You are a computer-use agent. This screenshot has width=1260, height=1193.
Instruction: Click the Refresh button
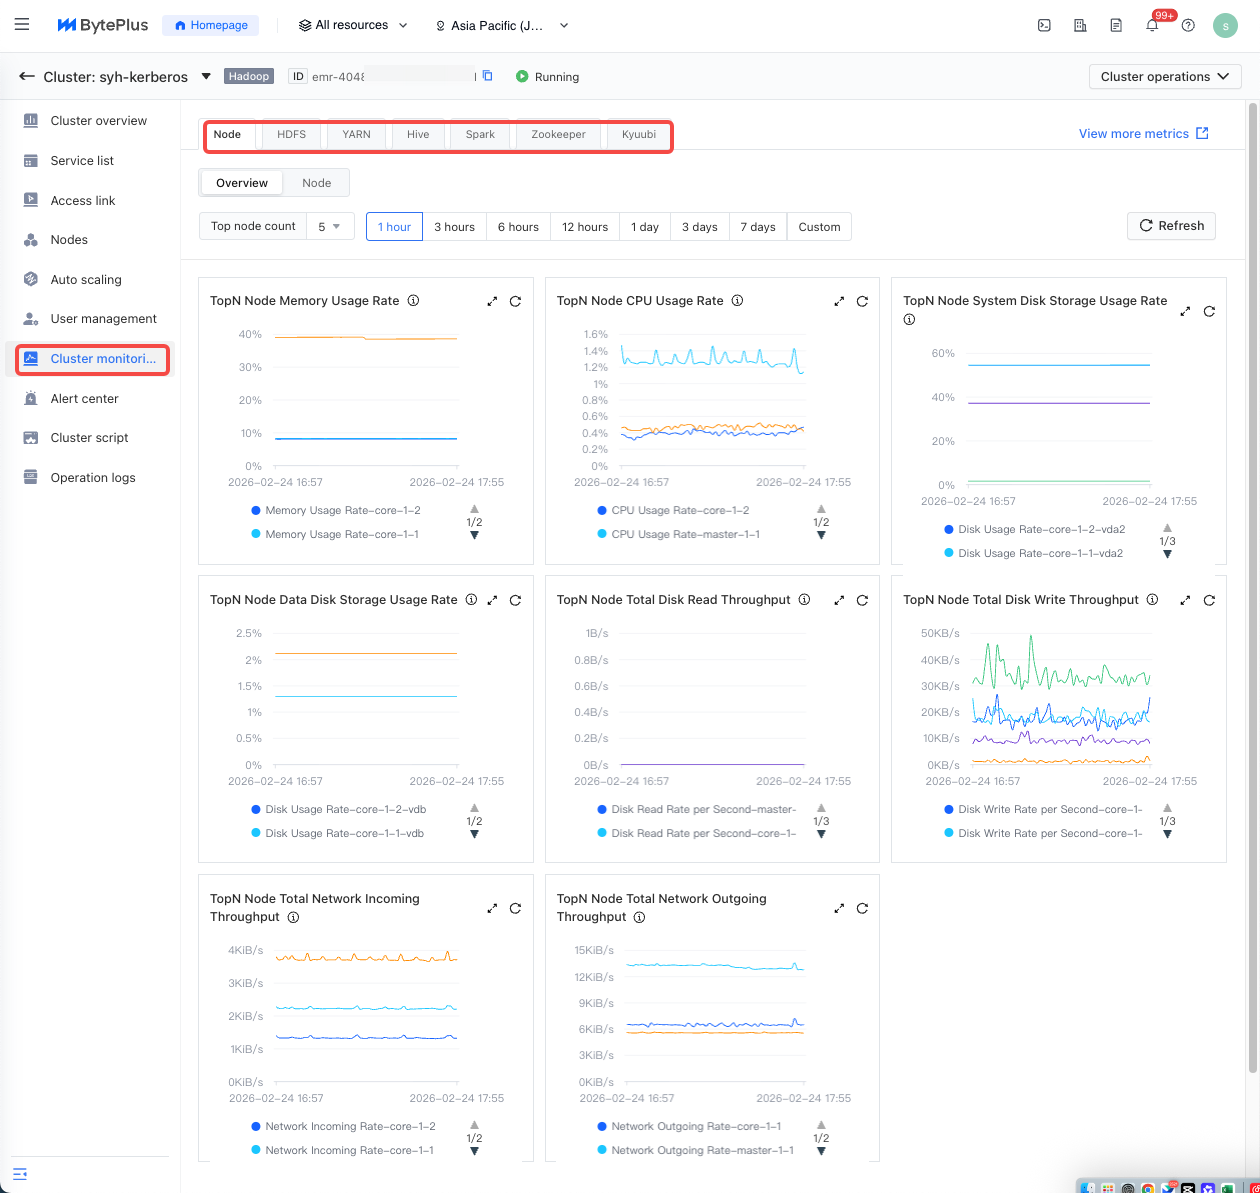tap(1171, 226)
